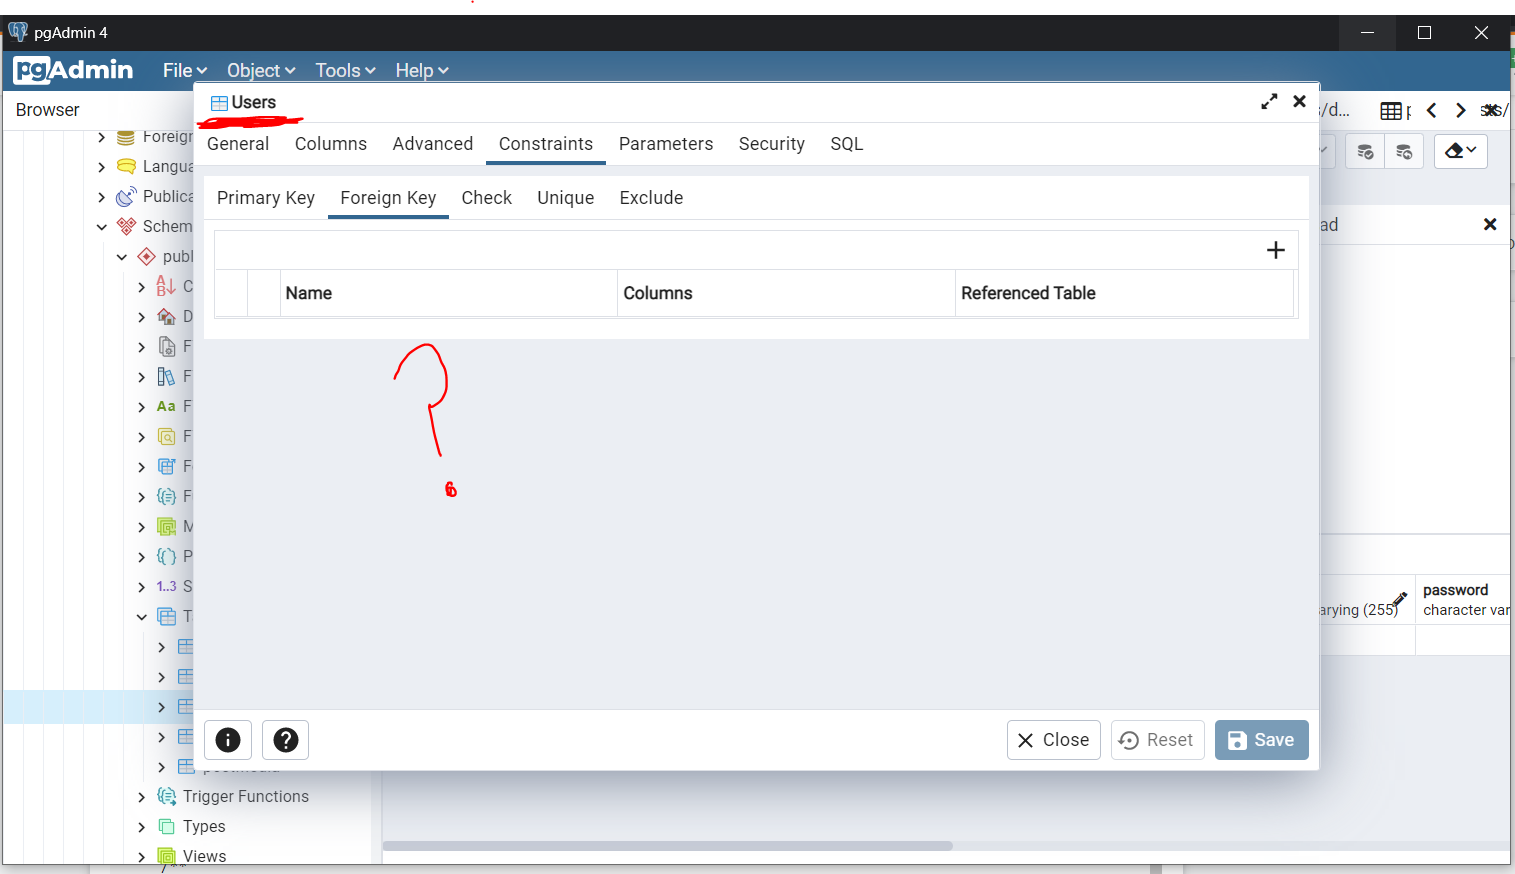Close the background panel with X next to 'ad'
Viewport: 1515px width, 874px height.
pos(1490,224)
